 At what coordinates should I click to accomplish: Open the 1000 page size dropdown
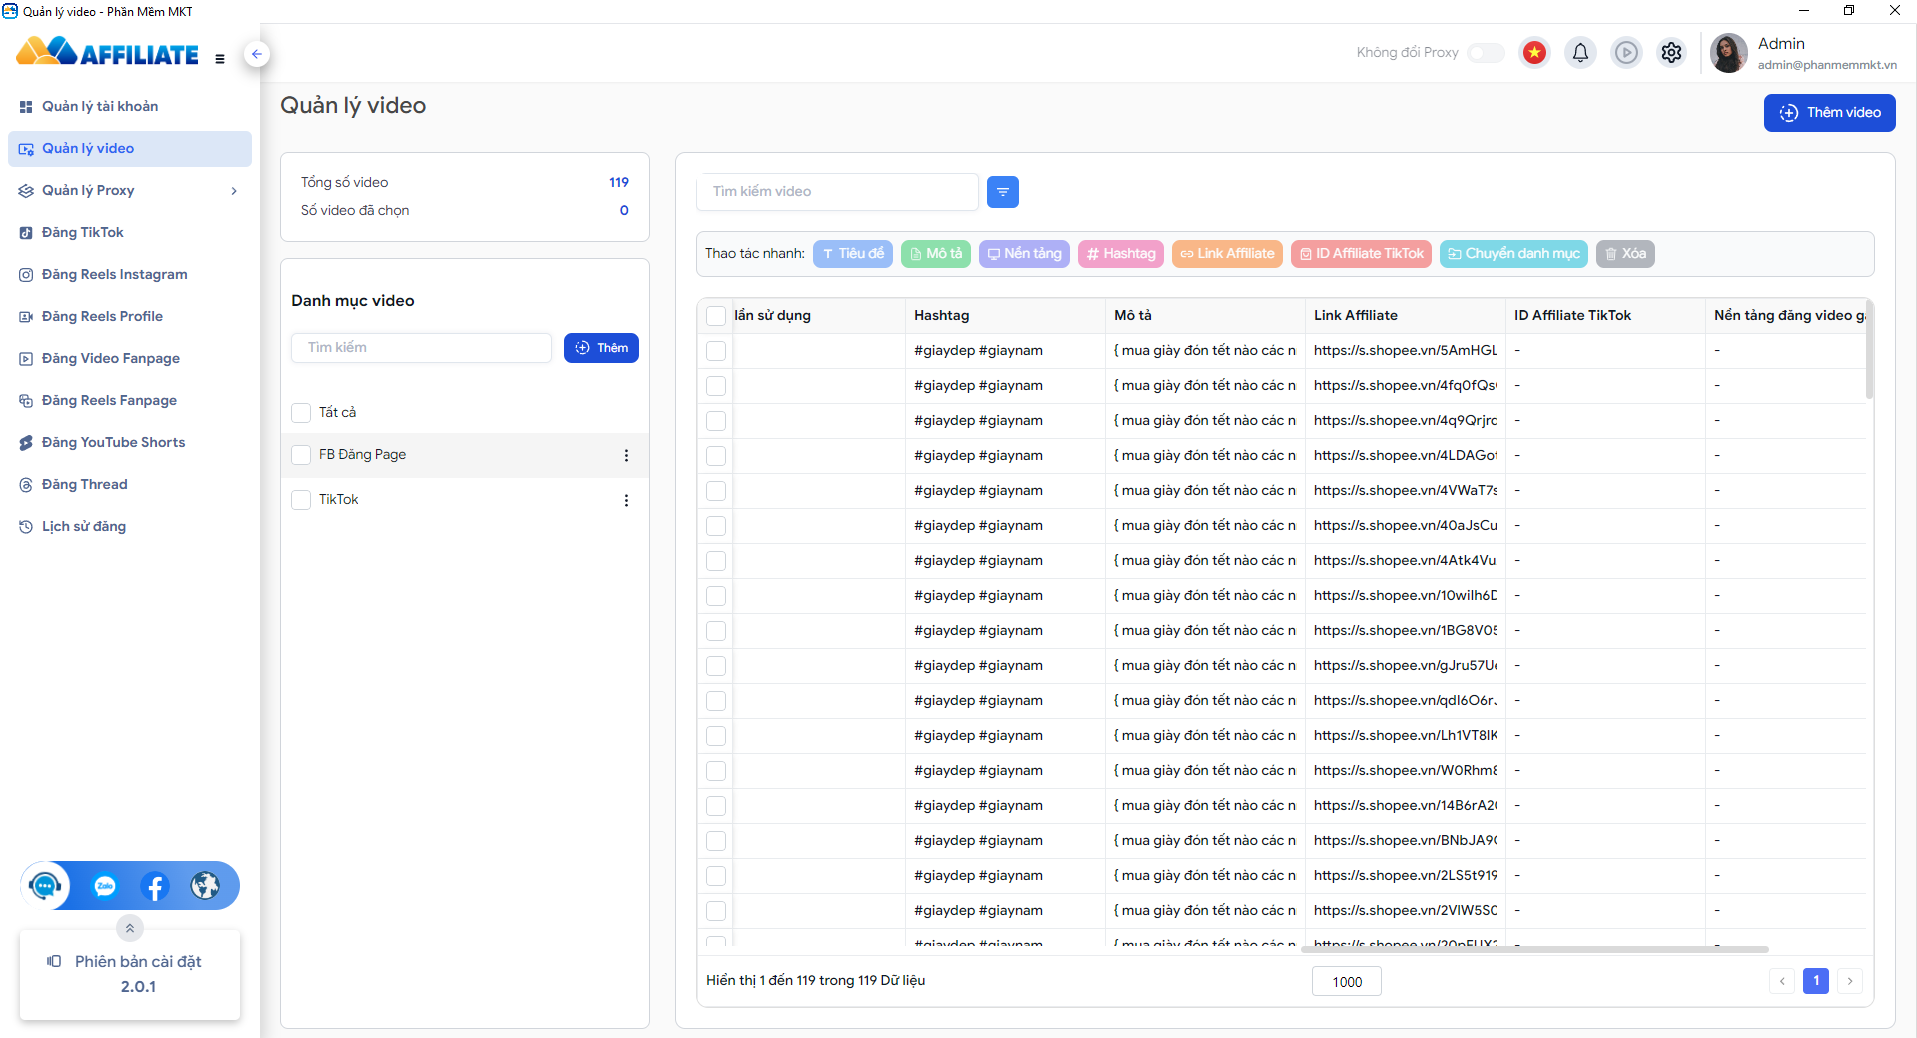[x=1346, y=981]
